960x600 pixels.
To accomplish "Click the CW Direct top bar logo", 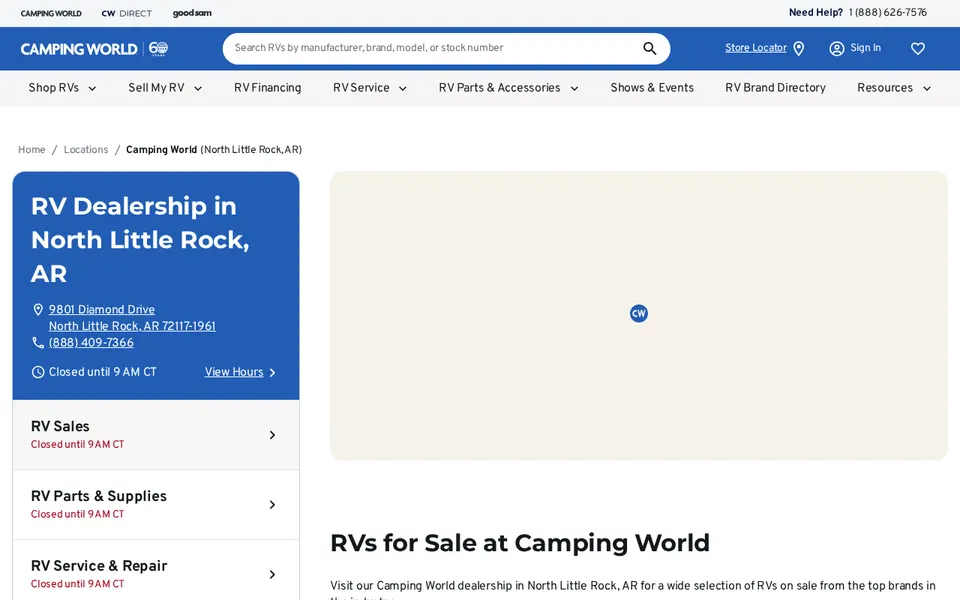I will (127, 13).
